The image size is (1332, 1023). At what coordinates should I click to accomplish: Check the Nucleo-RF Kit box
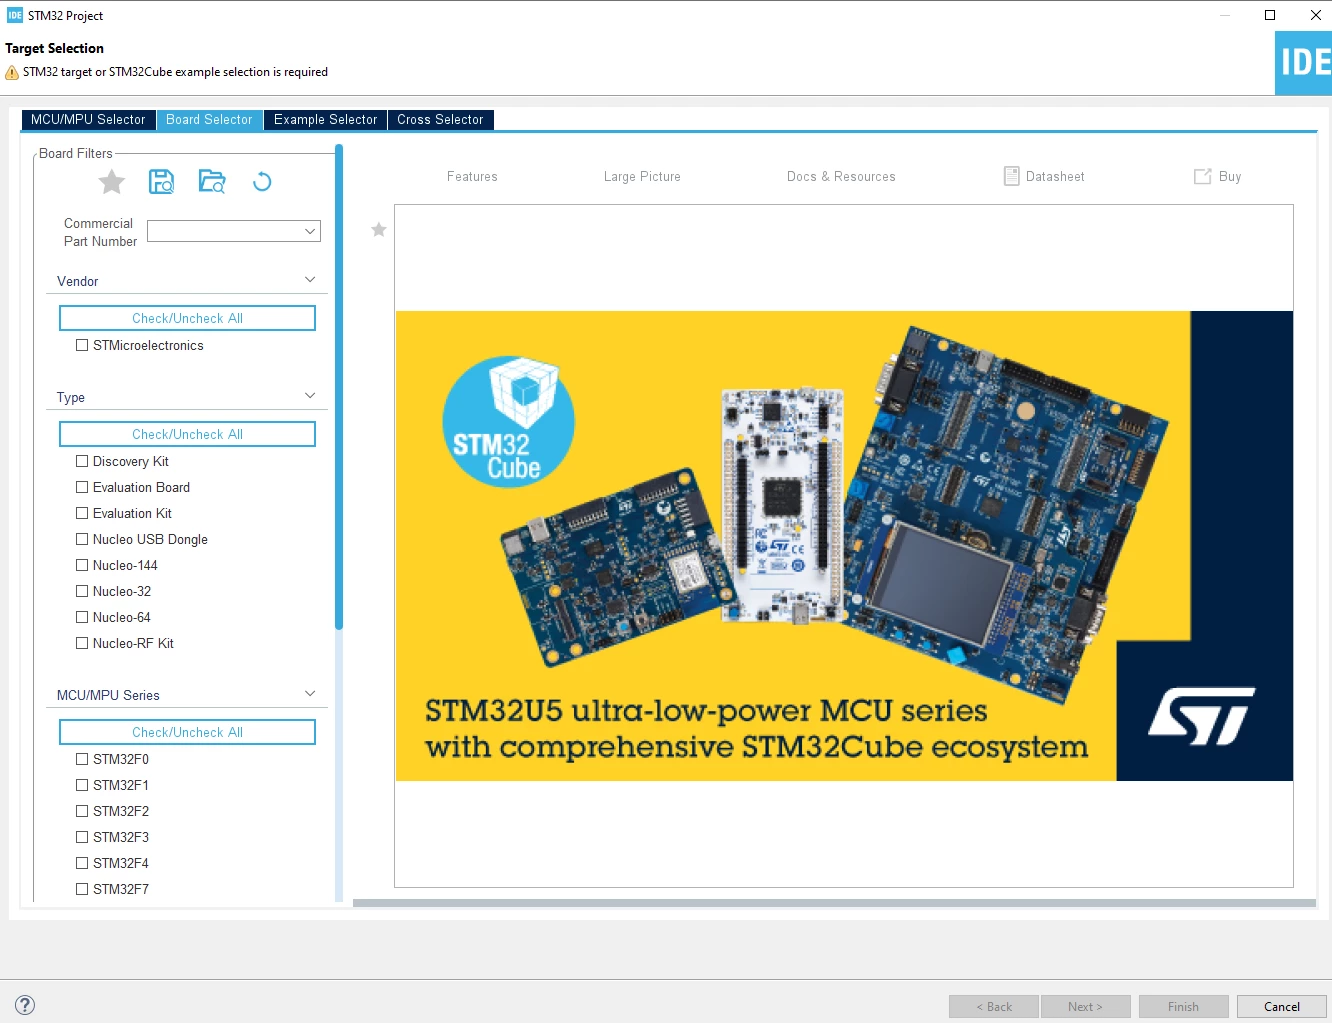click(x=82, y=644)
